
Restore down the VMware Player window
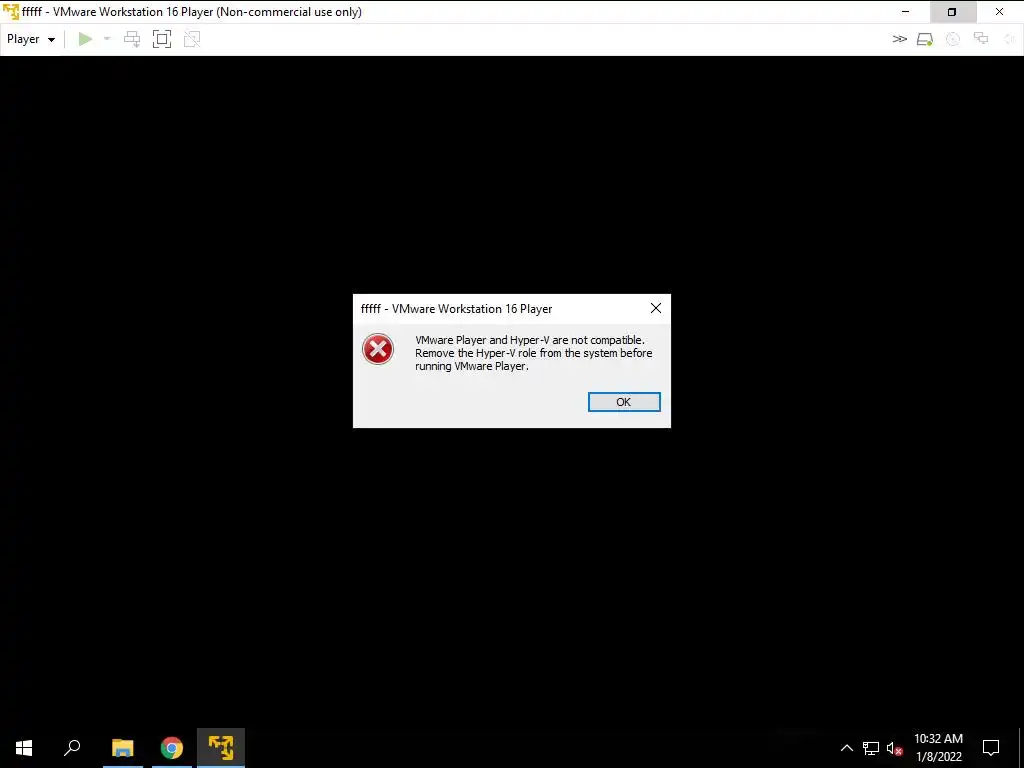952,12
